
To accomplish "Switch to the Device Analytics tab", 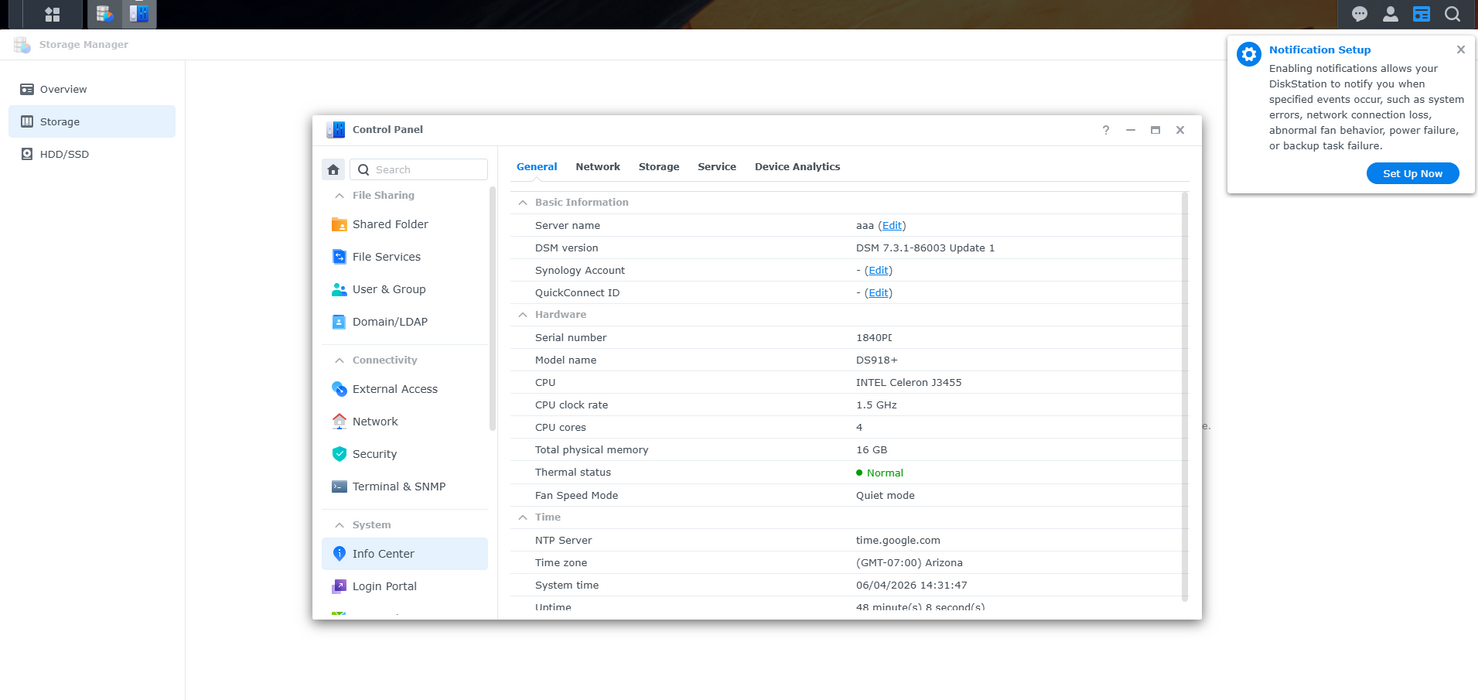I will click(x=797, y=167).
